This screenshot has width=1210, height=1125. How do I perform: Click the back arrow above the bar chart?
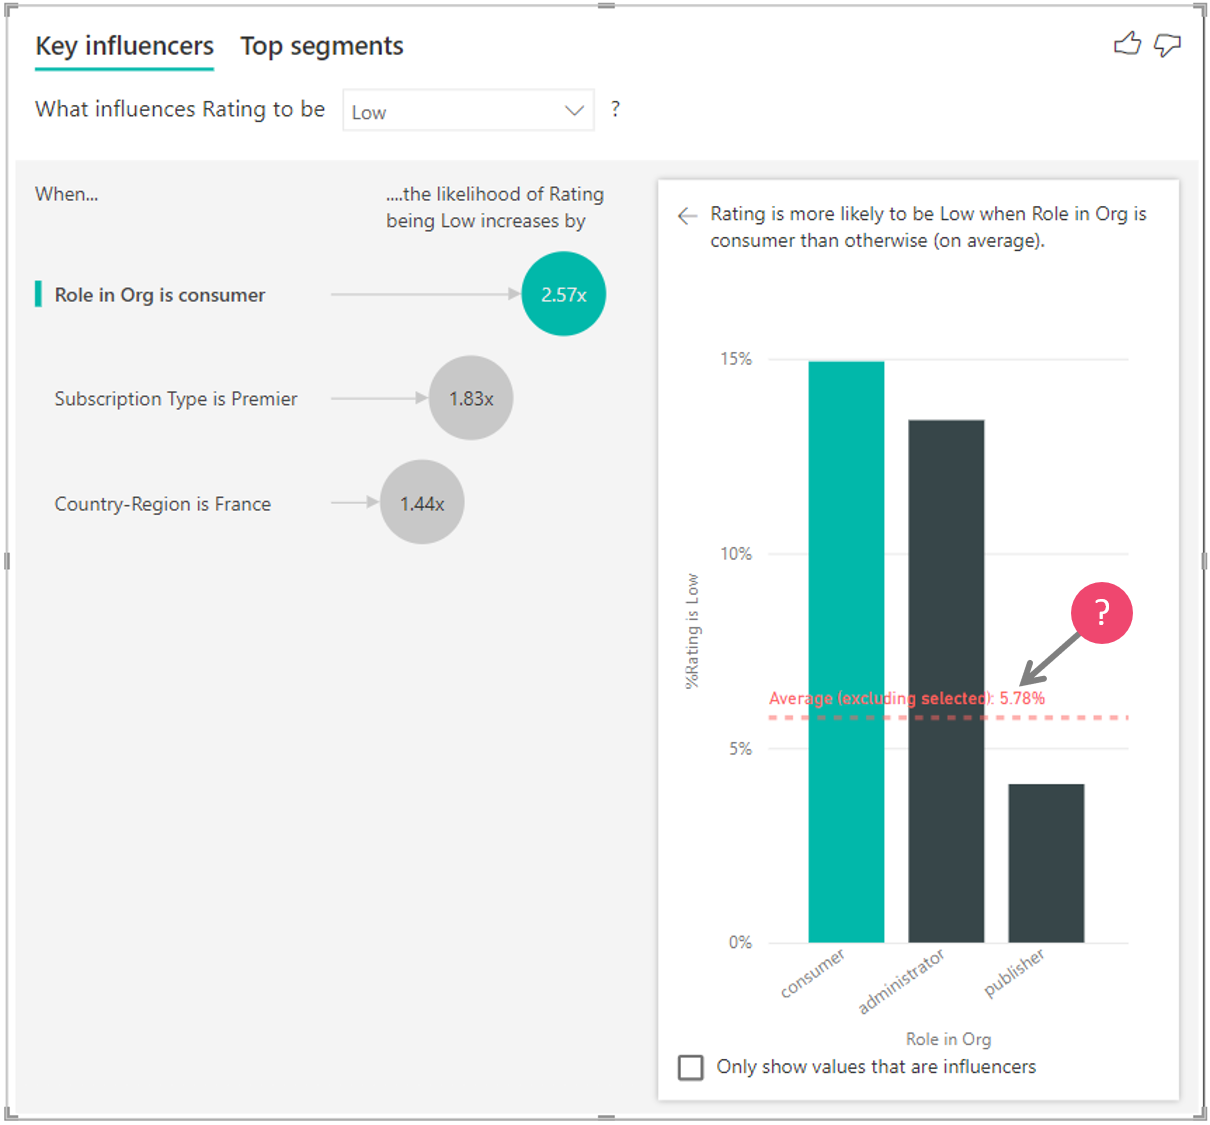[687, 215]
